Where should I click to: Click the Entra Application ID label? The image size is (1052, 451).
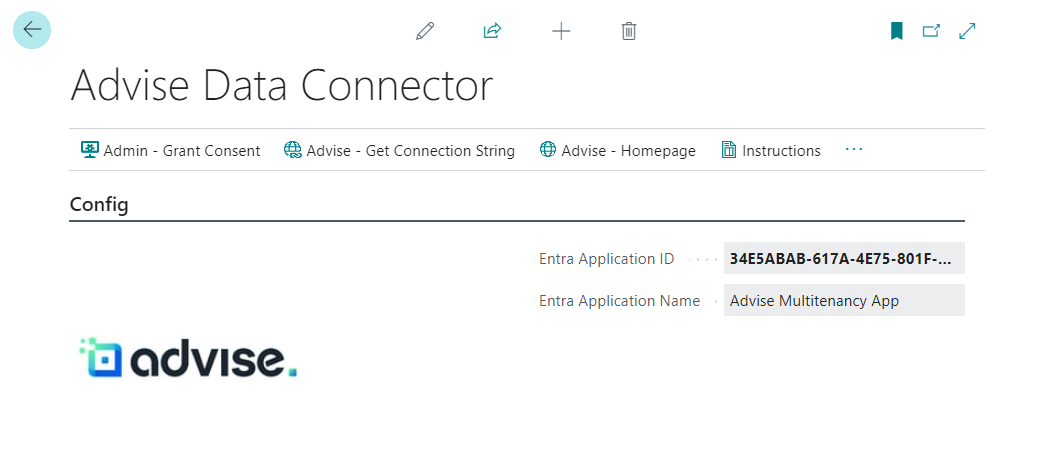click(606, 259)
